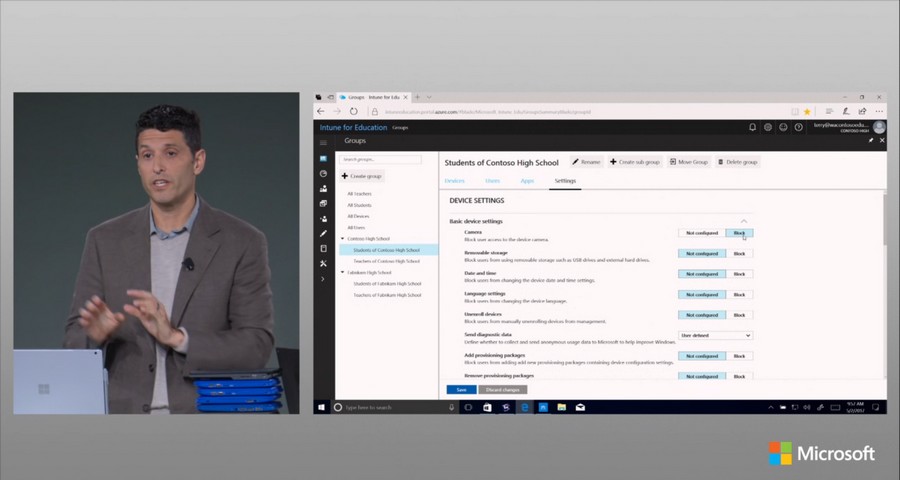Viewport: 900px width, 480px height.
Task: Click the Edge share icon
Action: [x=862, y=111]
